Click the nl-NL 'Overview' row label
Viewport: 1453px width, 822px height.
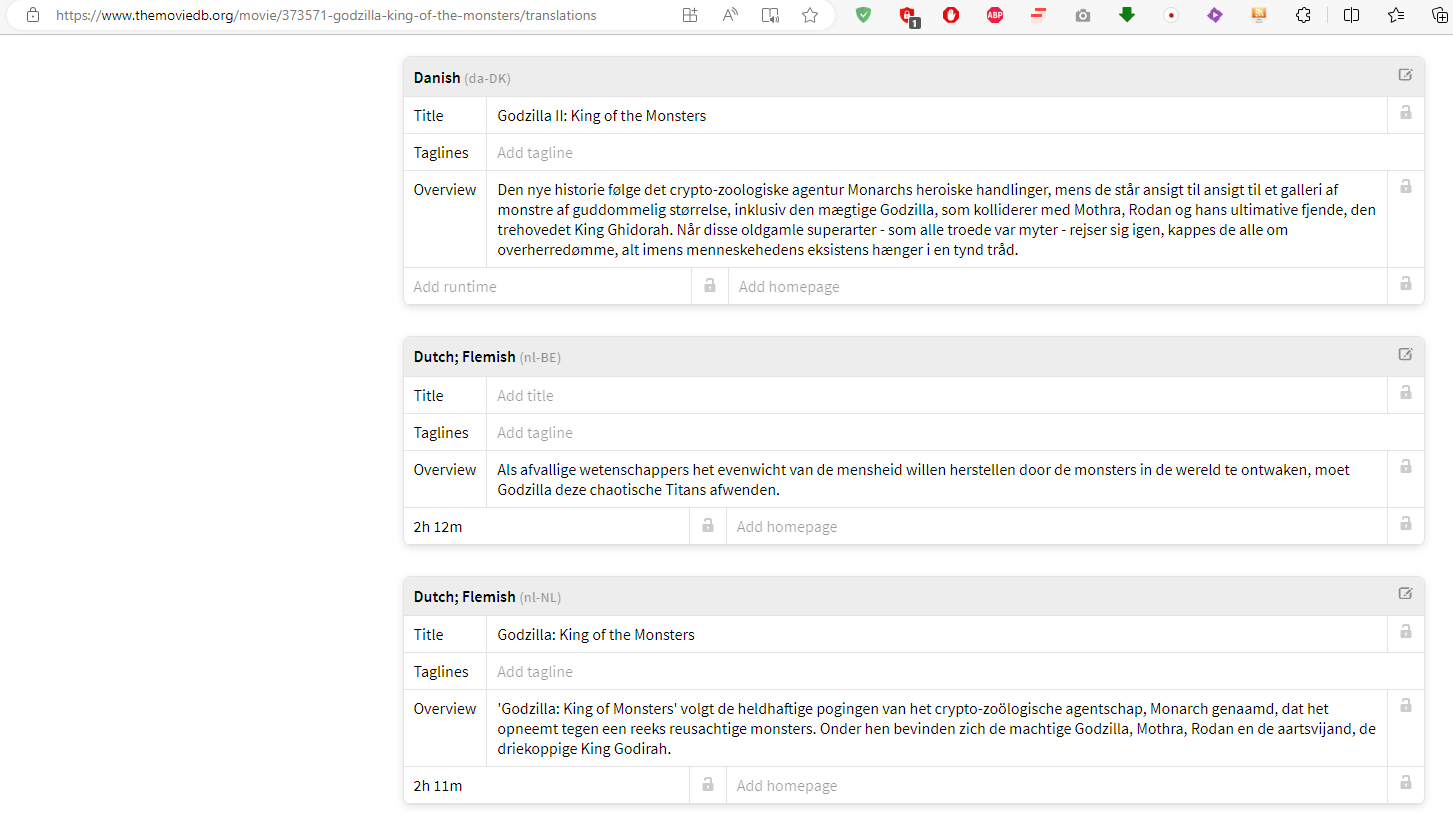click(x=445, y=709)
